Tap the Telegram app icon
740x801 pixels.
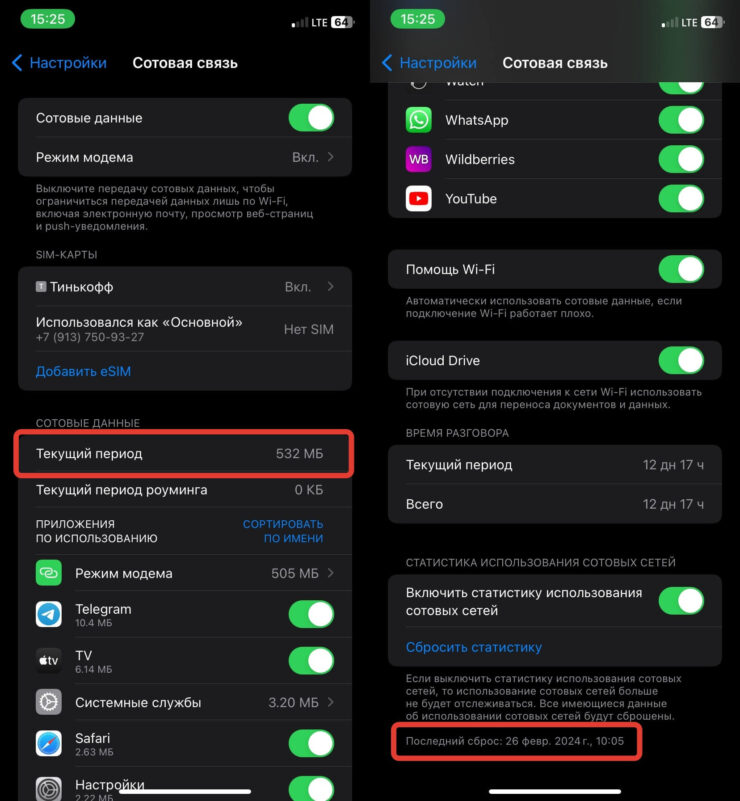click(49, 614)
